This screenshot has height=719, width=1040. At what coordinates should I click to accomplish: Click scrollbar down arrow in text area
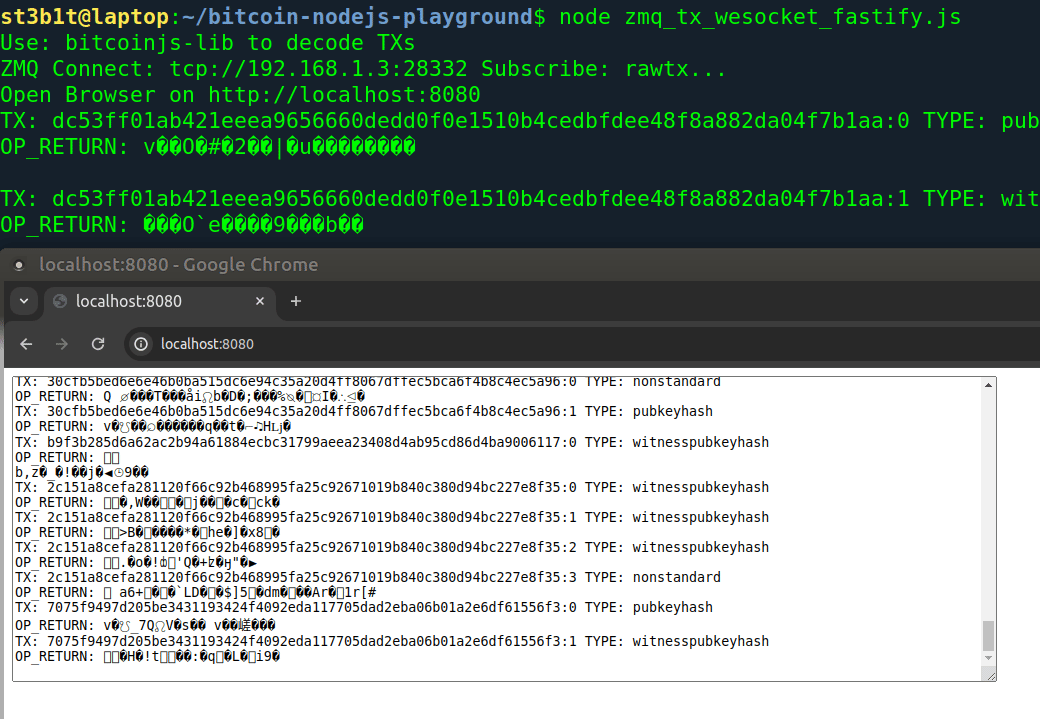(x=988, y=658)
